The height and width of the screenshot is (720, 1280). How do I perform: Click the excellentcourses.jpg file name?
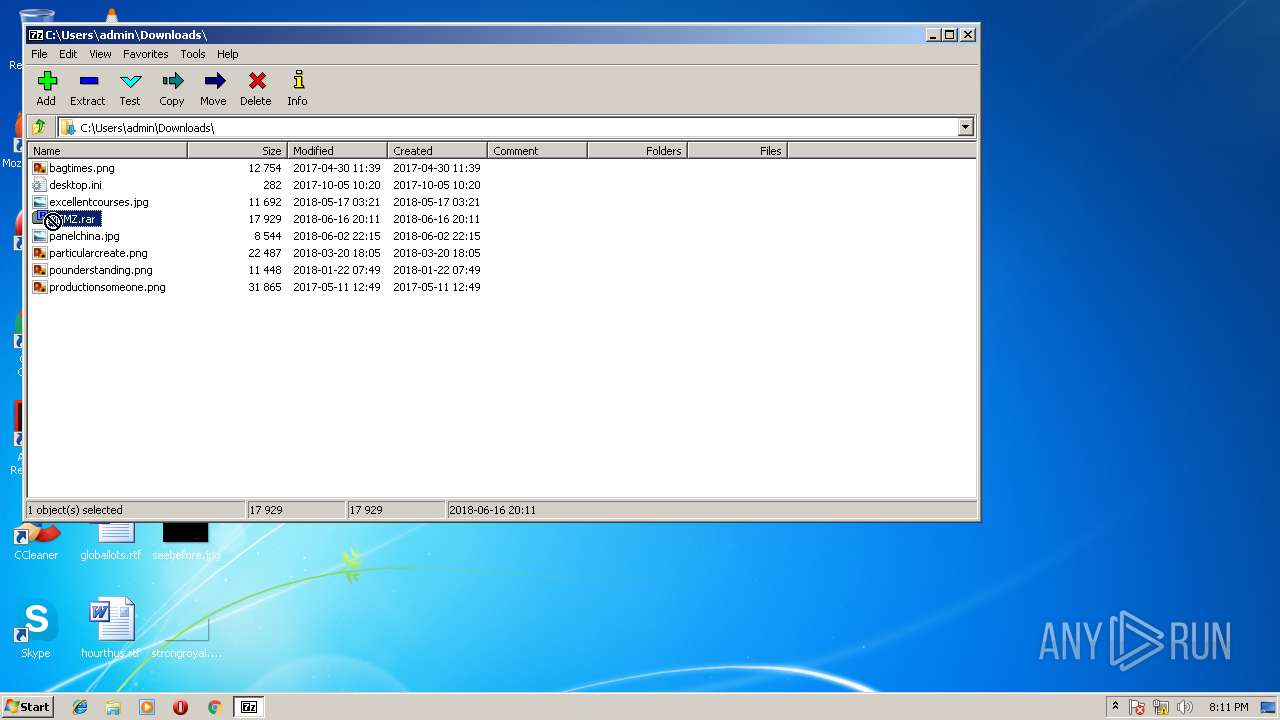99,202
